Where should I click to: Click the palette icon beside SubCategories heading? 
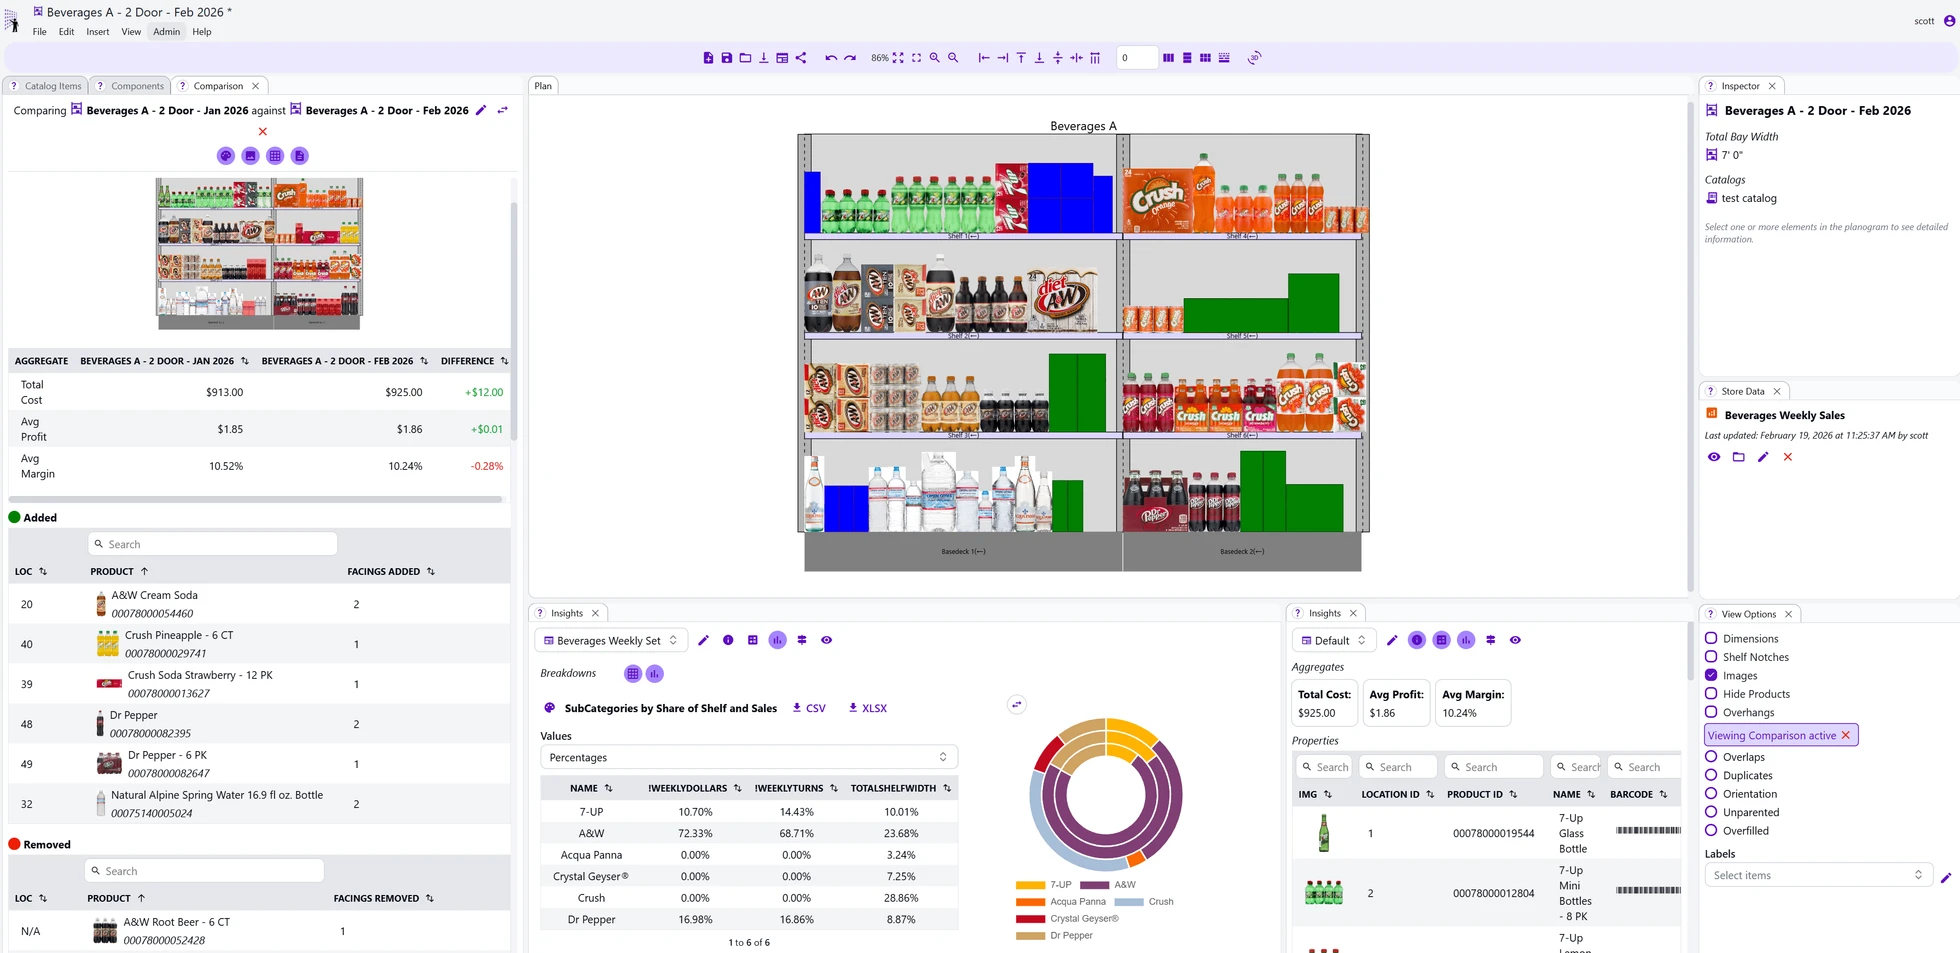click(x=549, y=708)
